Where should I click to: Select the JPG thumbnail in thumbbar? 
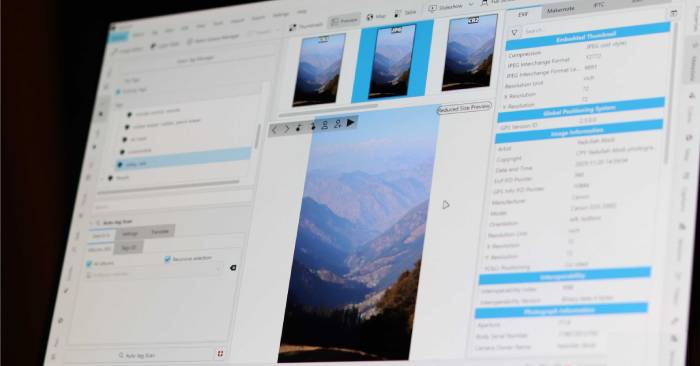392,61
